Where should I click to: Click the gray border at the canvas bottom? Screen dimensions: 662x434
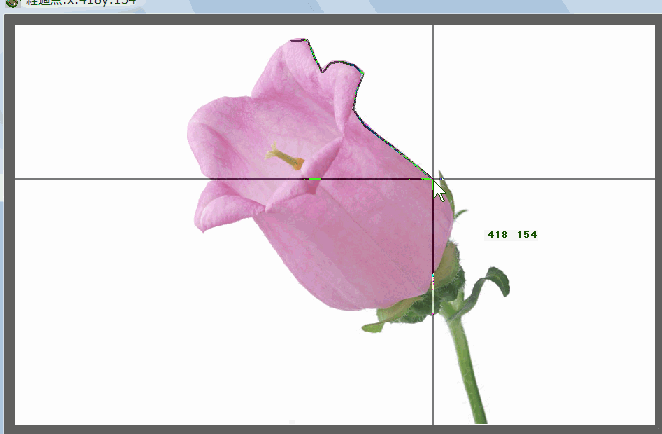point(330,429)
